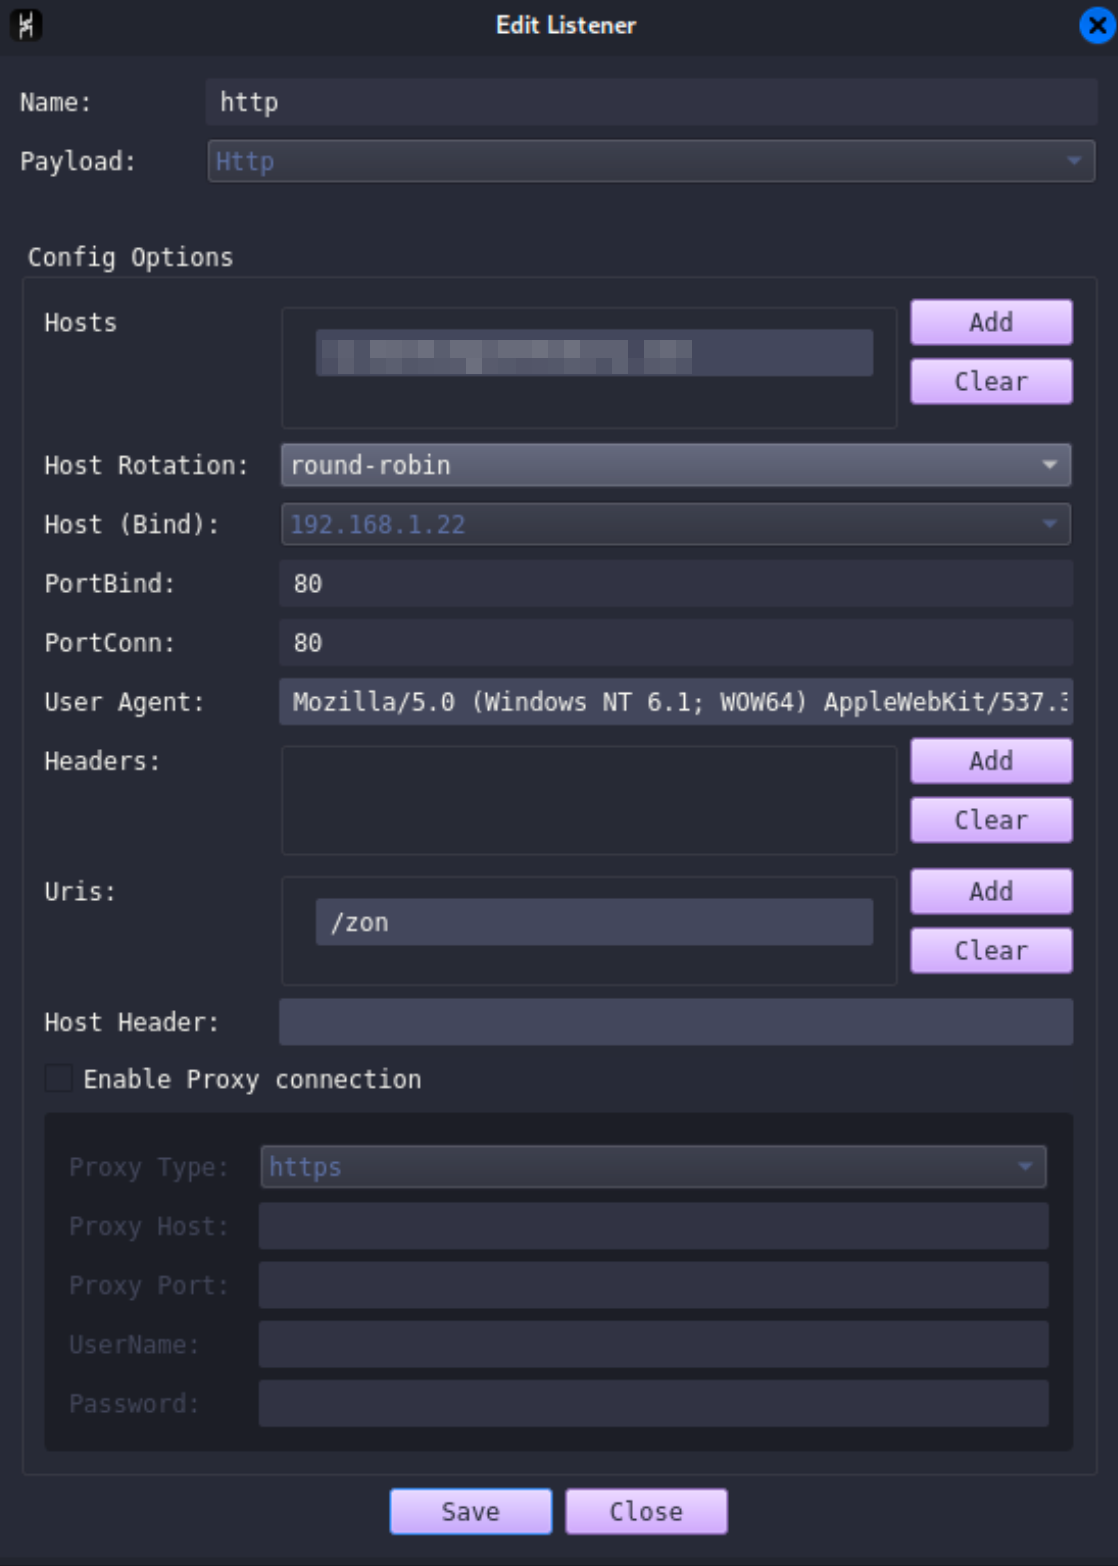Enable Proxy connection checkbox

point(59,1078)
